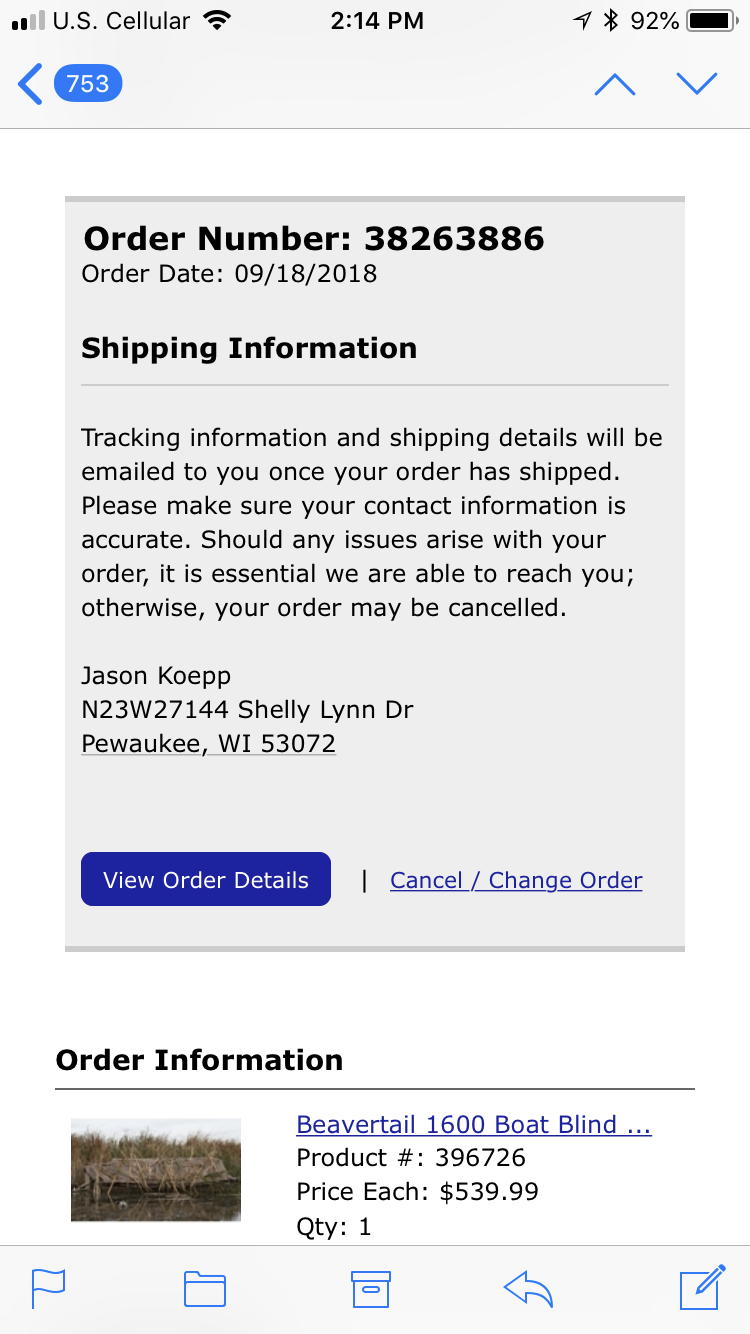This screenshot has height=1334, width=750.
Task: Tap the order number 38263886
Action: point(454,238)
